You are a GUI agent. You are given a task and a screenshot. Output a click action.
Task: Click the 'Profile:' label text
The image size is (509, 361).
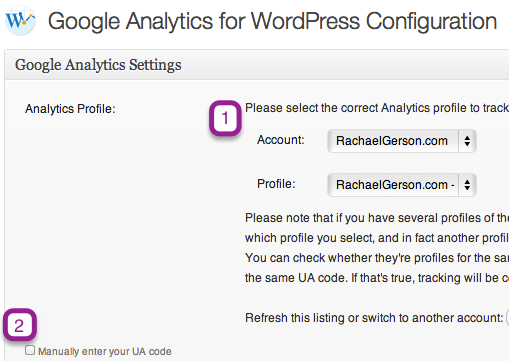276,184
